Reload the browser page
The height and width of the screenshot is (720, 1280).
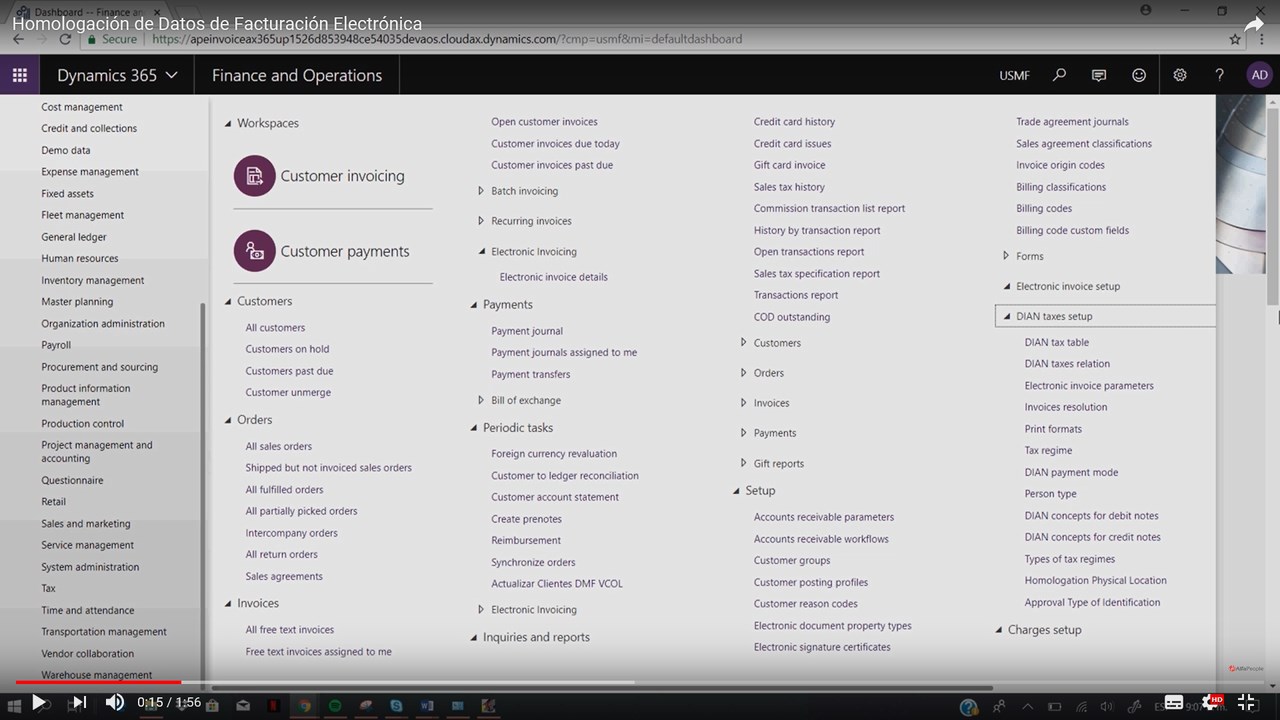(66, 39)
